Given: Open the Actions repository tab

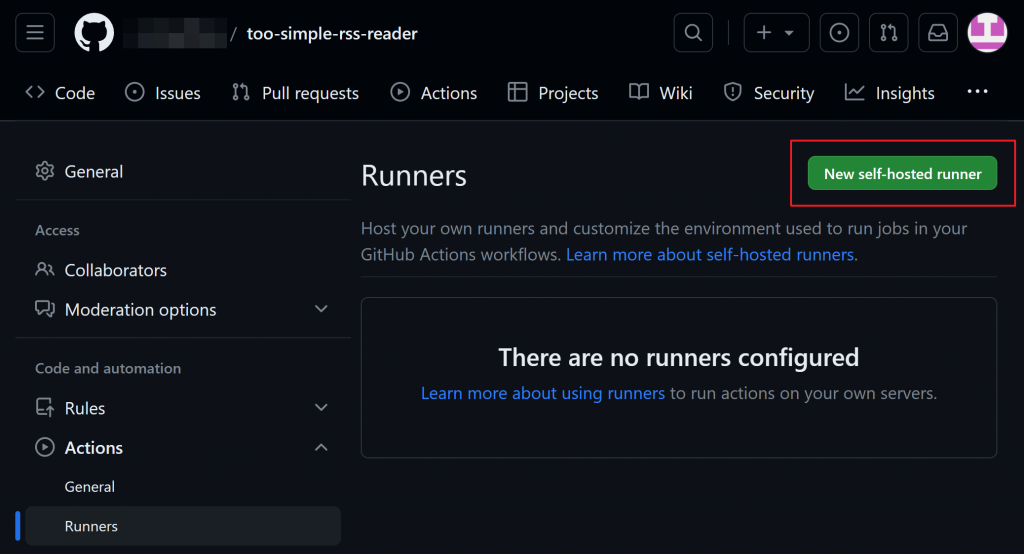Looking at the screenshot, I should pos(434,93).
